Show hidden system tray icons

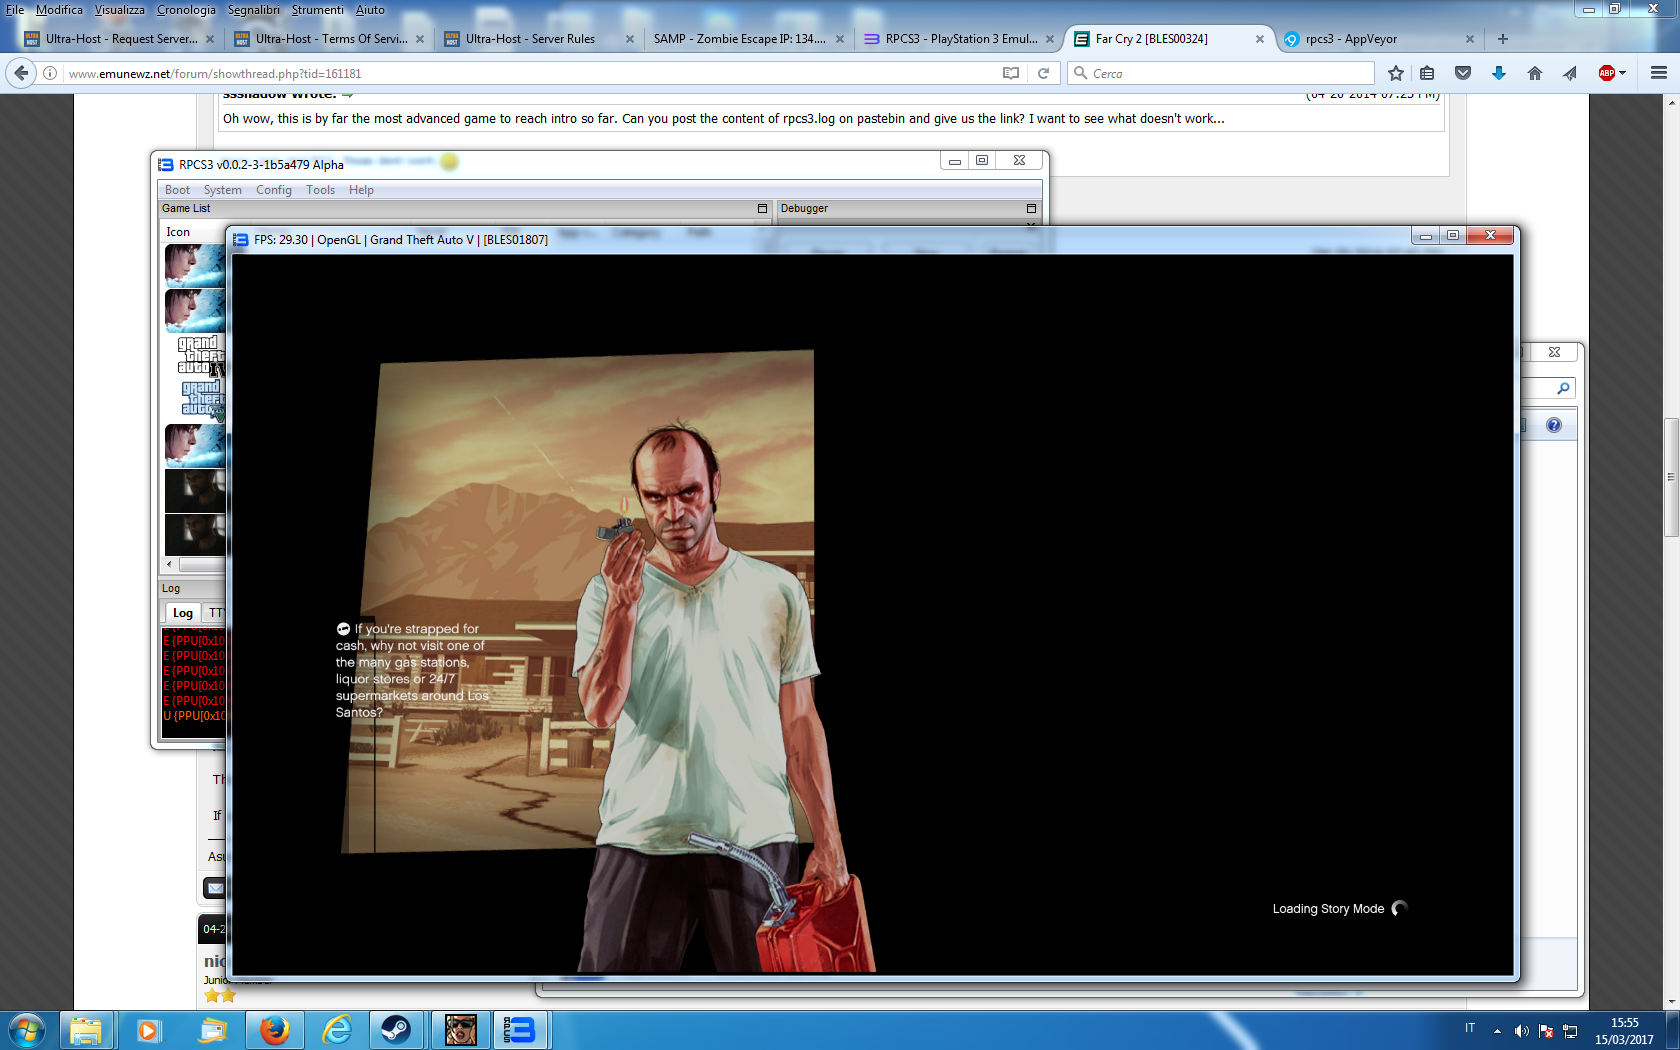(x=1497, y=1030)
